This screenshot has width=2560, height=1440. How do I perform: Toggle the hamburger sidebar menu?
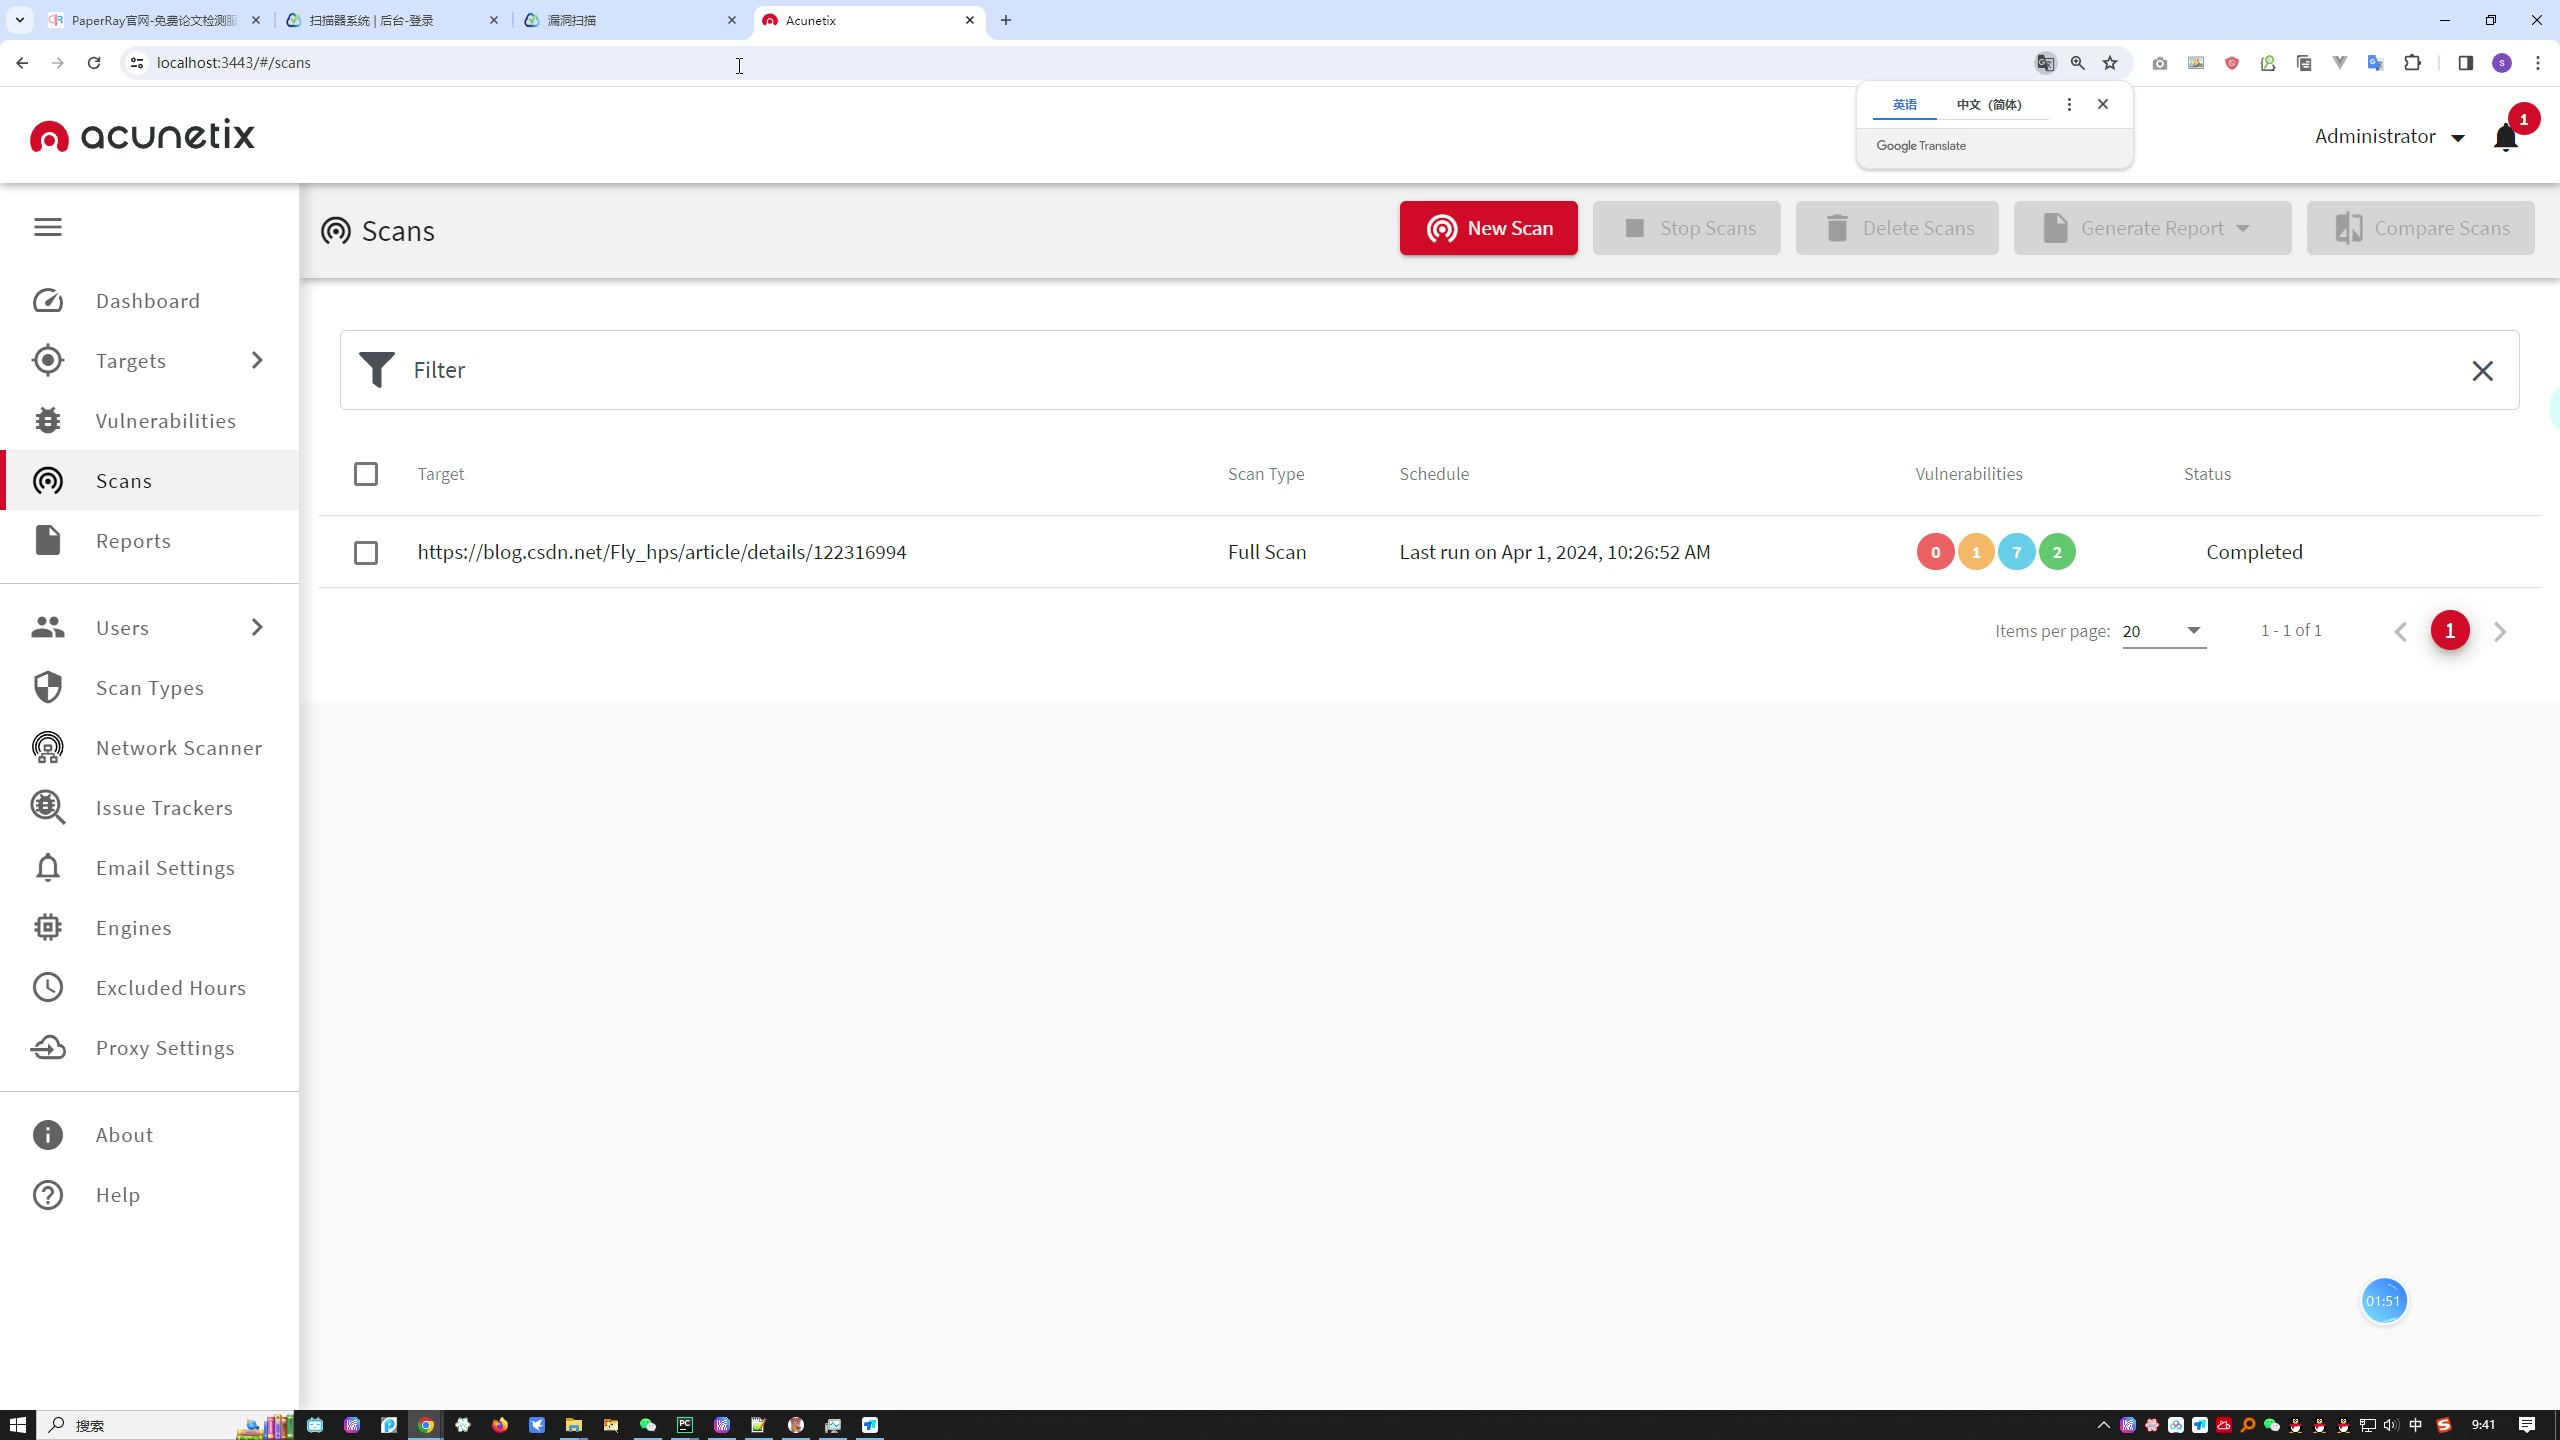[x=48, y=227]
